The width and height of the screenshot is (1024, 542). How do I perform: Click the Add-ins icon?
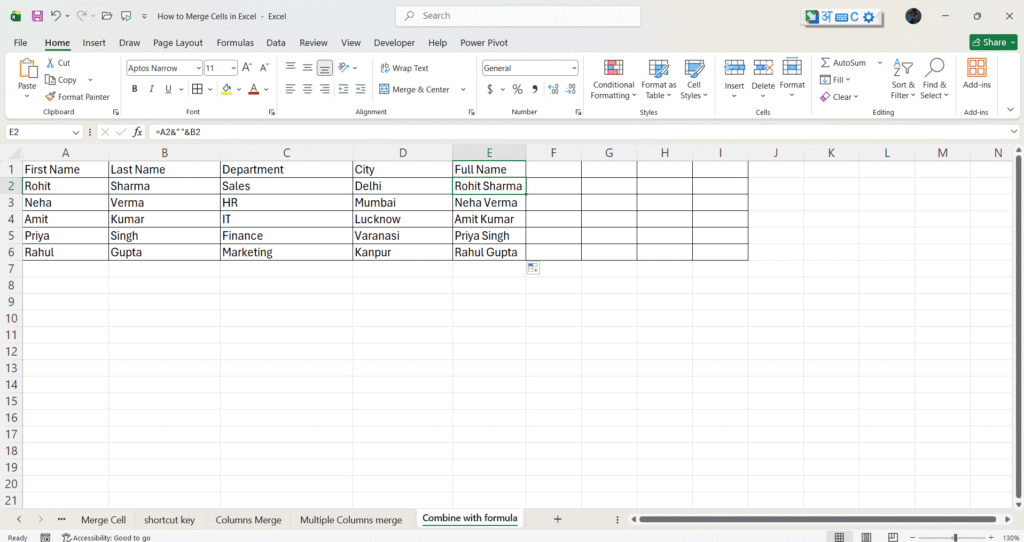[976, 68]
